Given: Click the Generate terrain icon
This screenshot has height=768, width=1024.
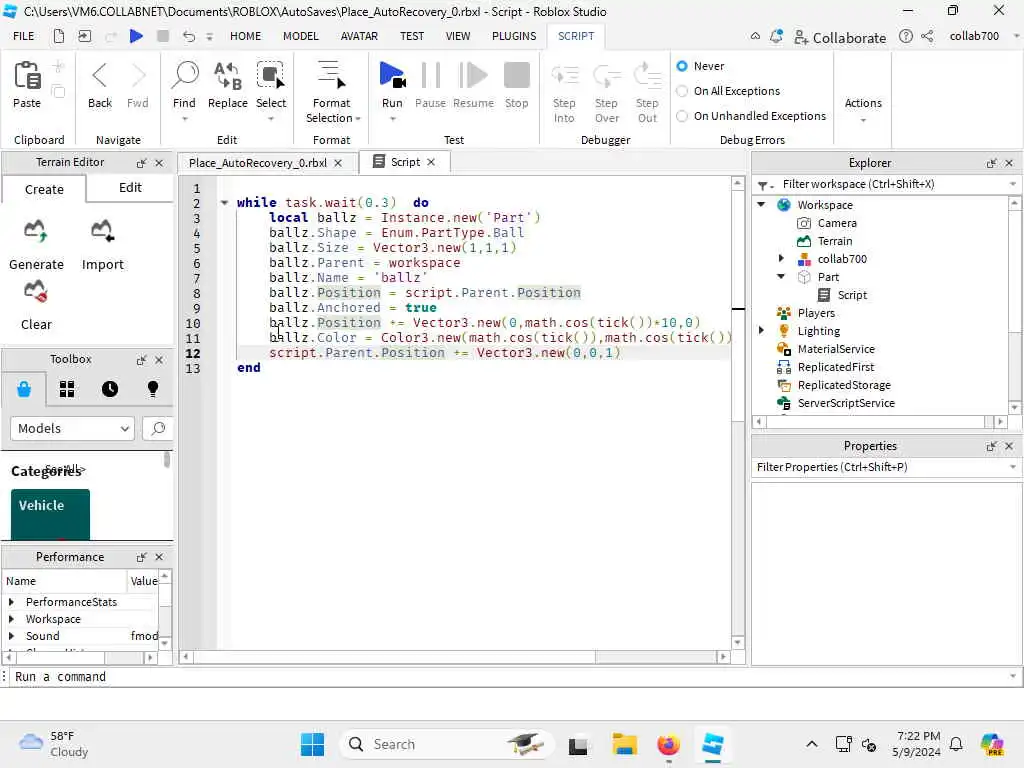Looking at the screenshot, I should point(35,232).
